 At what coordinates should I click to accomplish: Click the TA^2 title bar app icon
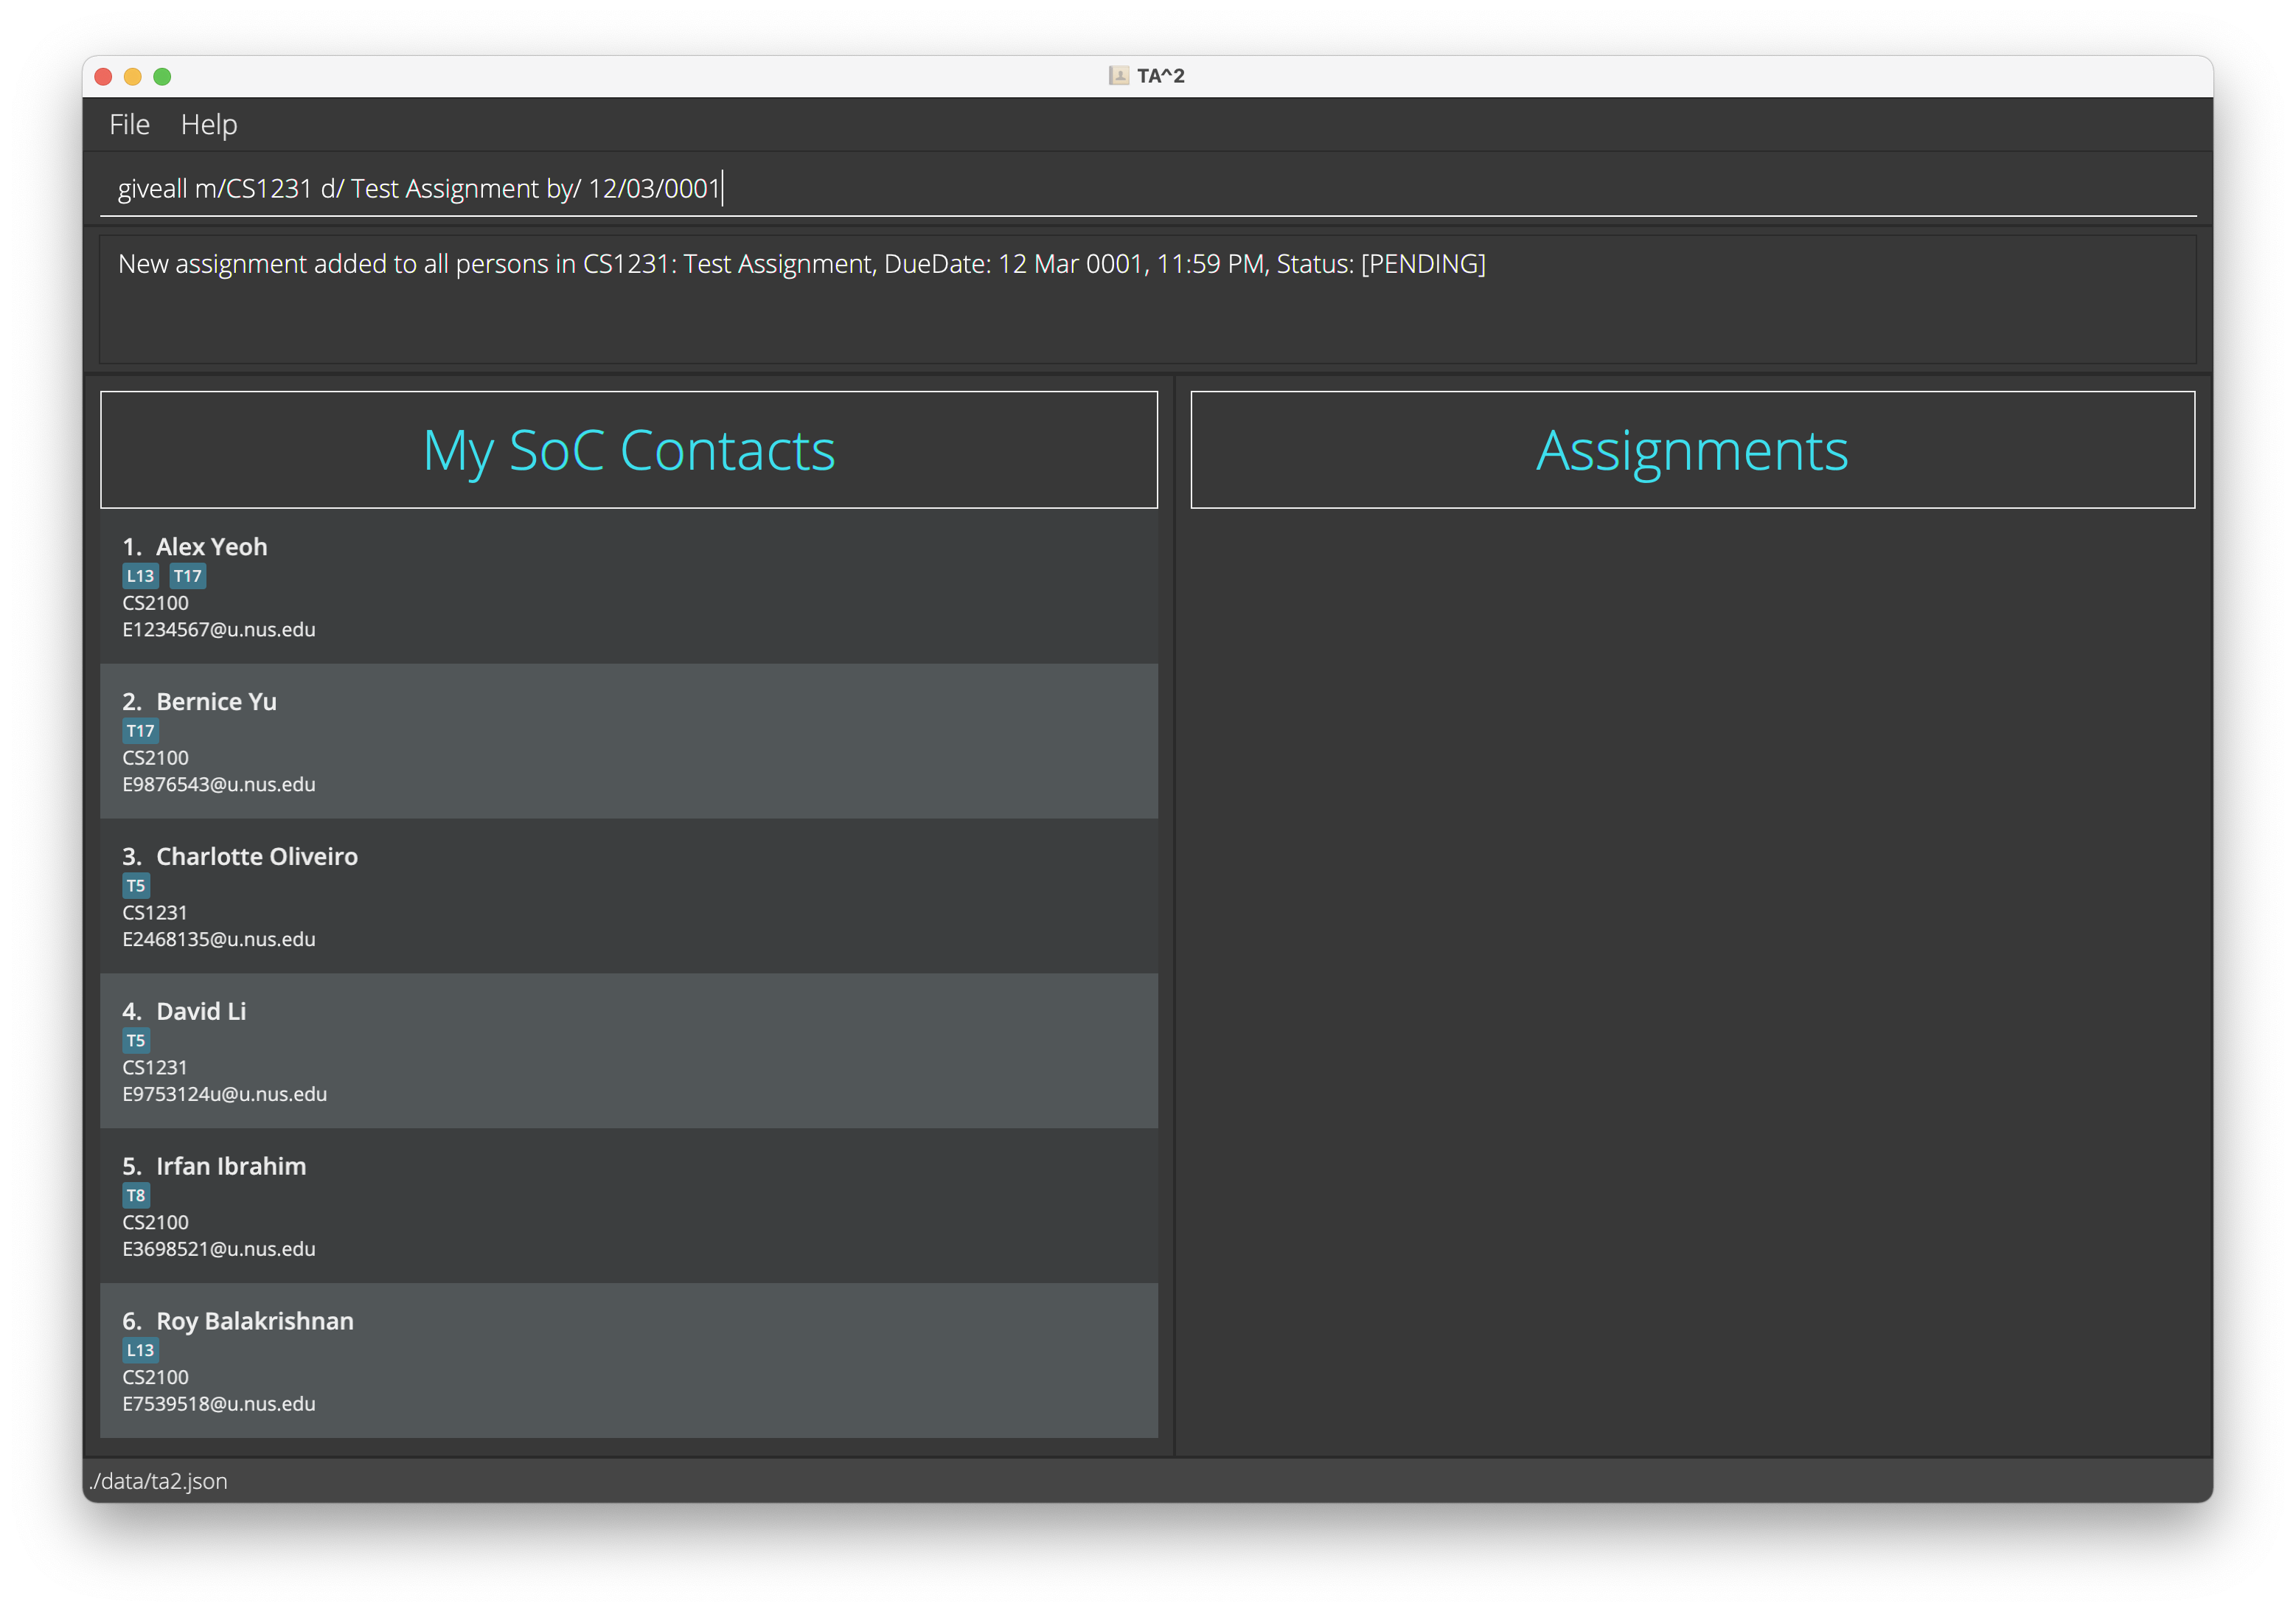coord(1118,76)
